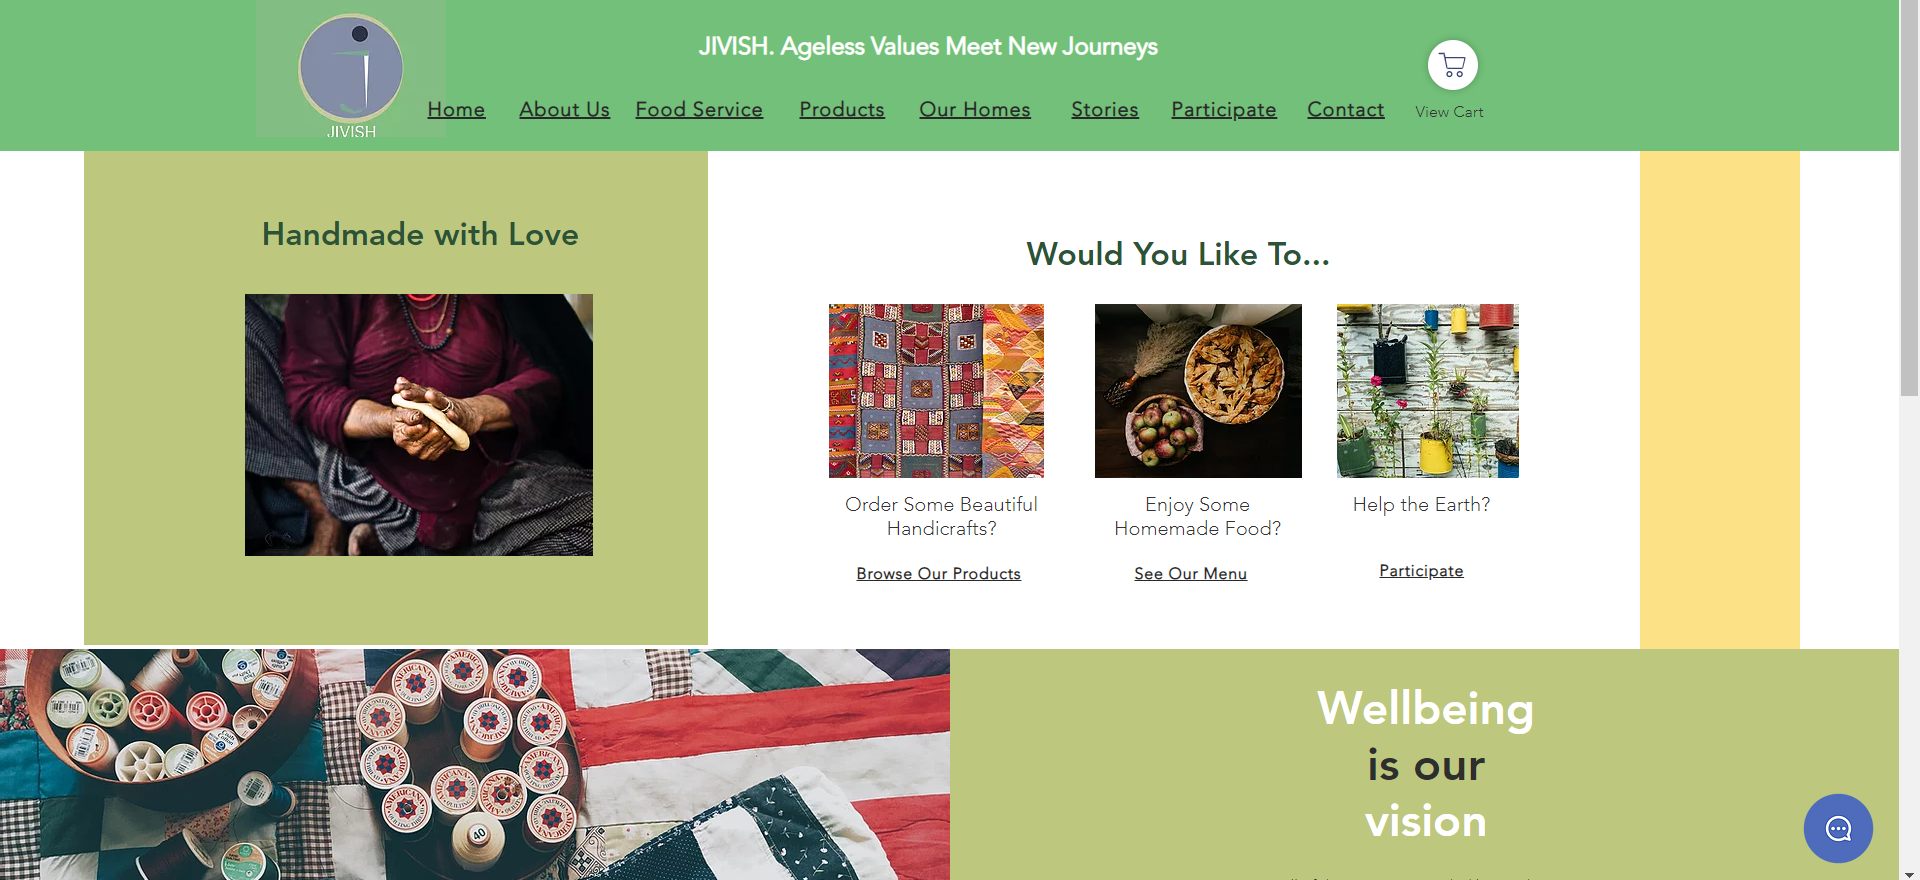This screenshot has width=1920, height=880.
Task: Open the chat bubble widget
Action: click(x=1838, y=828)
